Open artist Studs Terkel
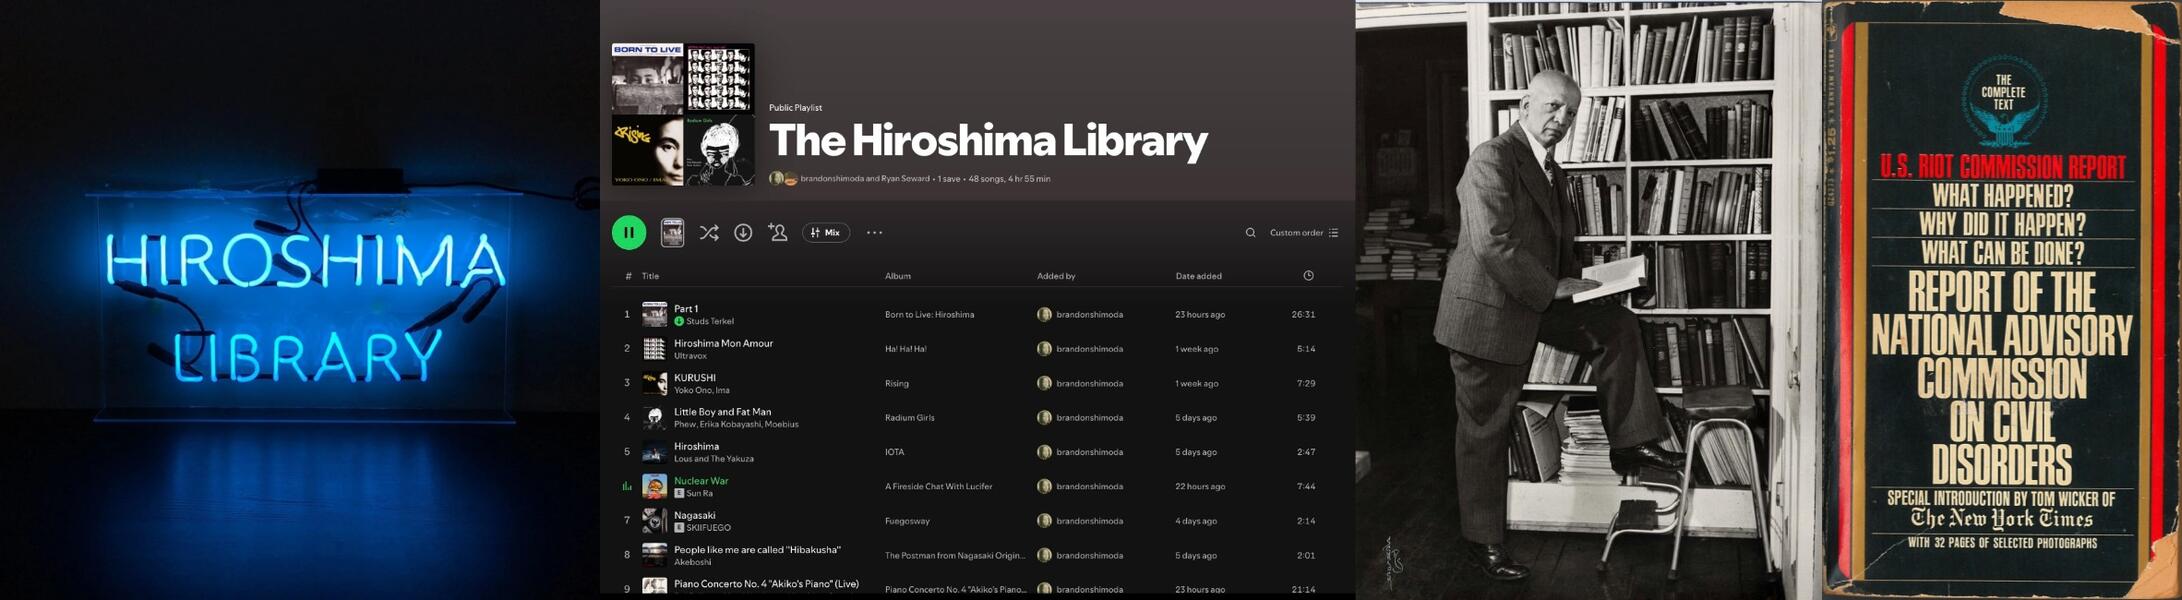The height and width of the screenshot is (600, 2182). [x=710, y=322]
